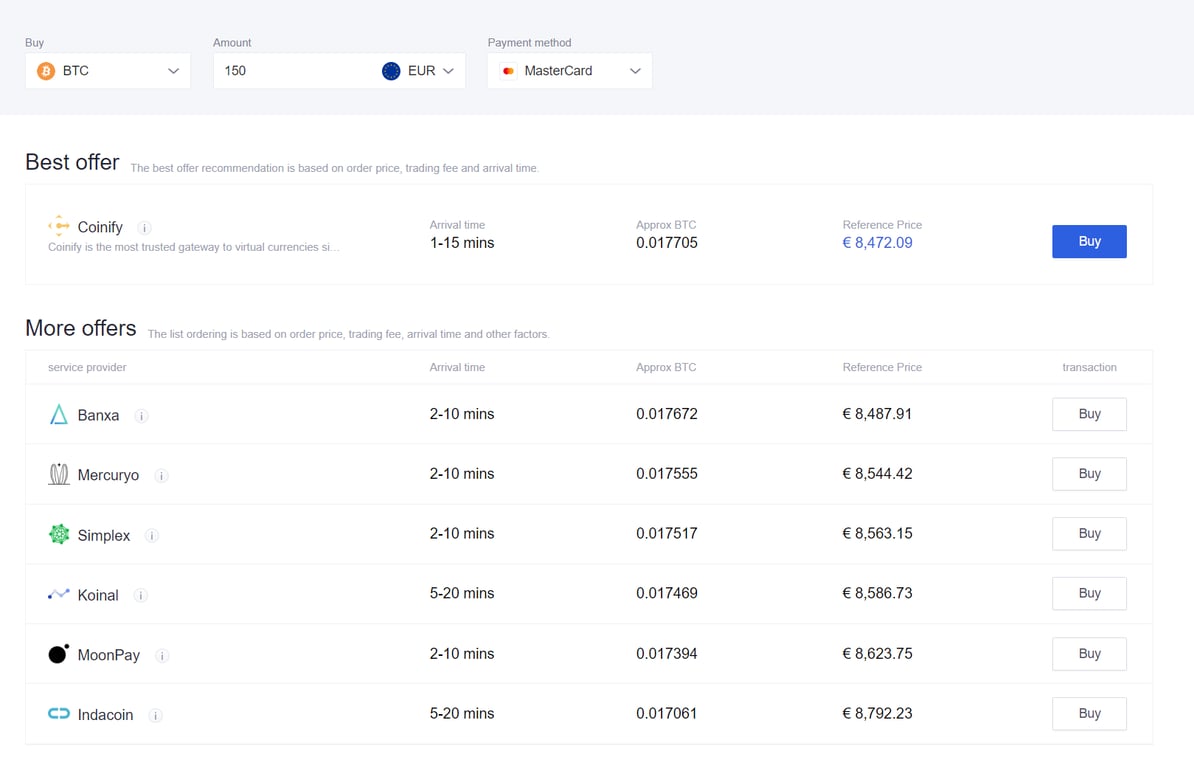This screenshot has height=768, width=1194.
Task: Buy from the Koinal offer
Action: coord(1089,594)
